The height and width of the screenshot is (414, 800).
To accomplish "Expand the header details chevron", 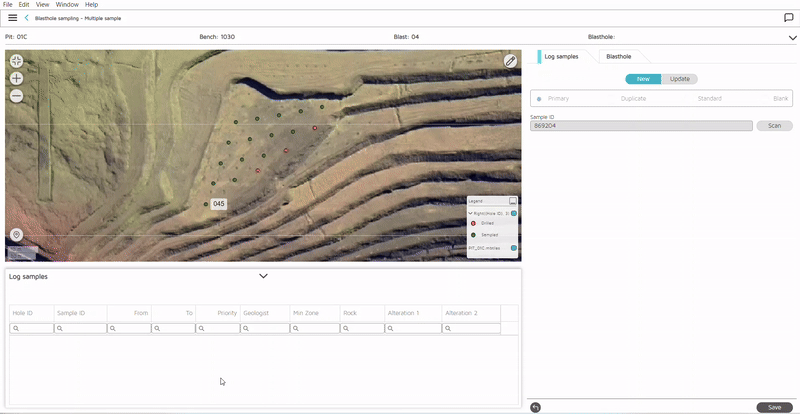I will 792,37.
